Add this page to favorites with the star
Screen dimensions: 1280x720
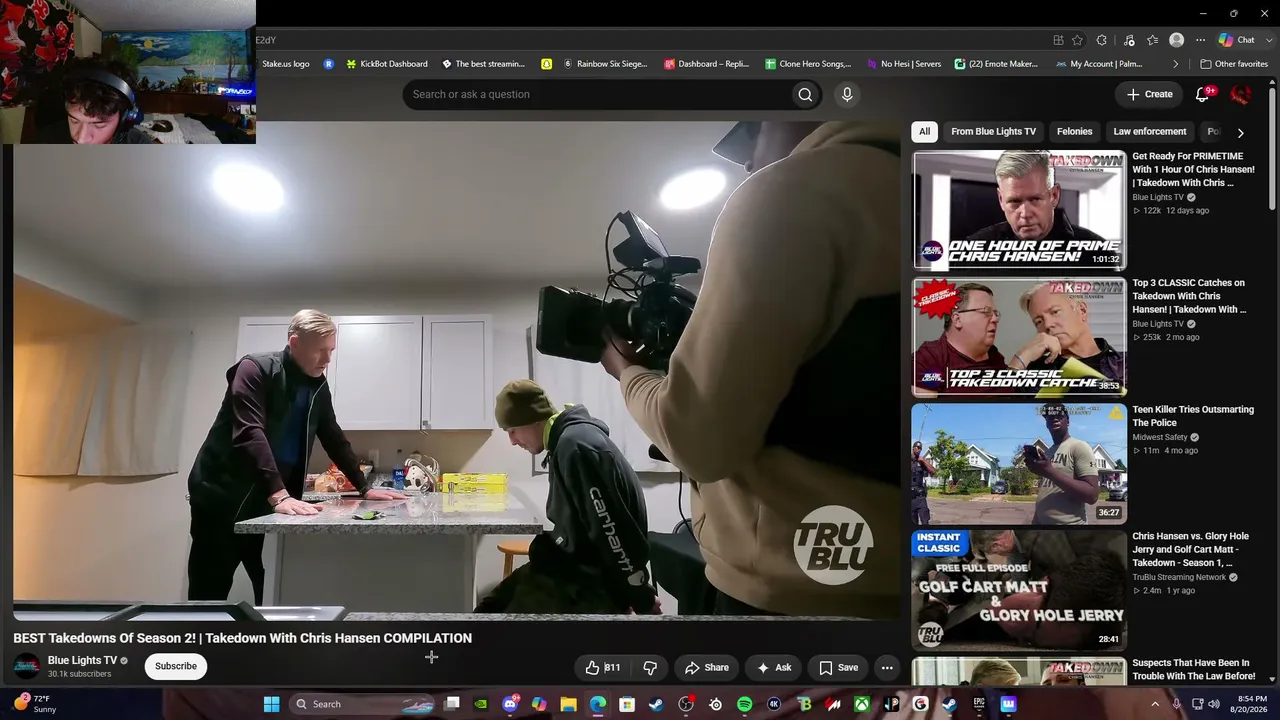click(1077, 40)
